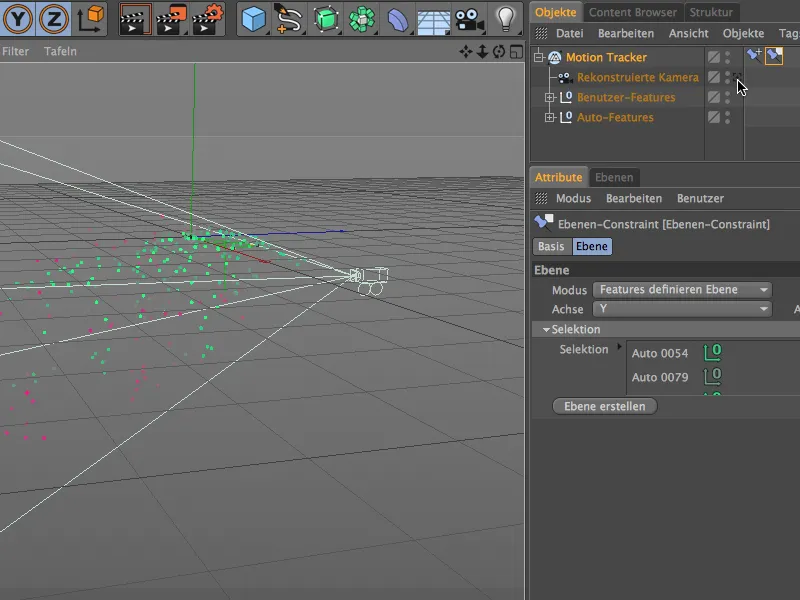
Task: Click the reconstructed camera in the viewport
Action: coord(369,280)
